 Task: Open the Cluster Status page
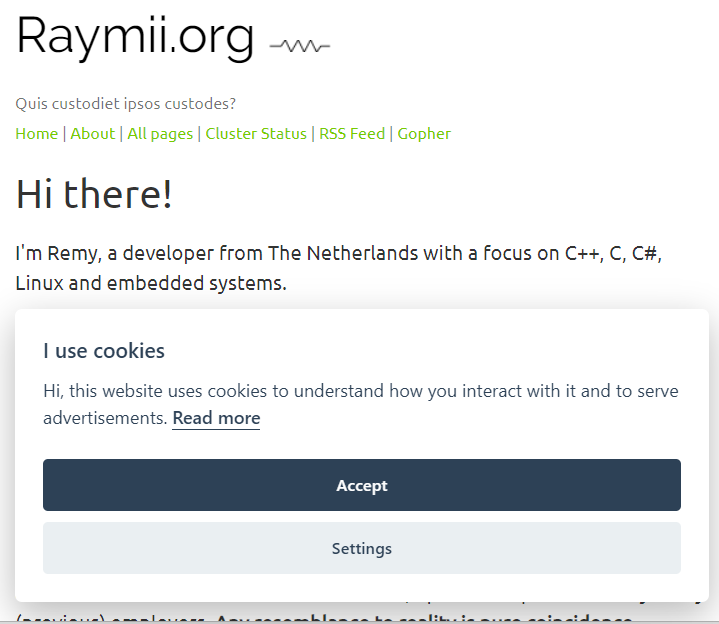[x=256, y=134]
